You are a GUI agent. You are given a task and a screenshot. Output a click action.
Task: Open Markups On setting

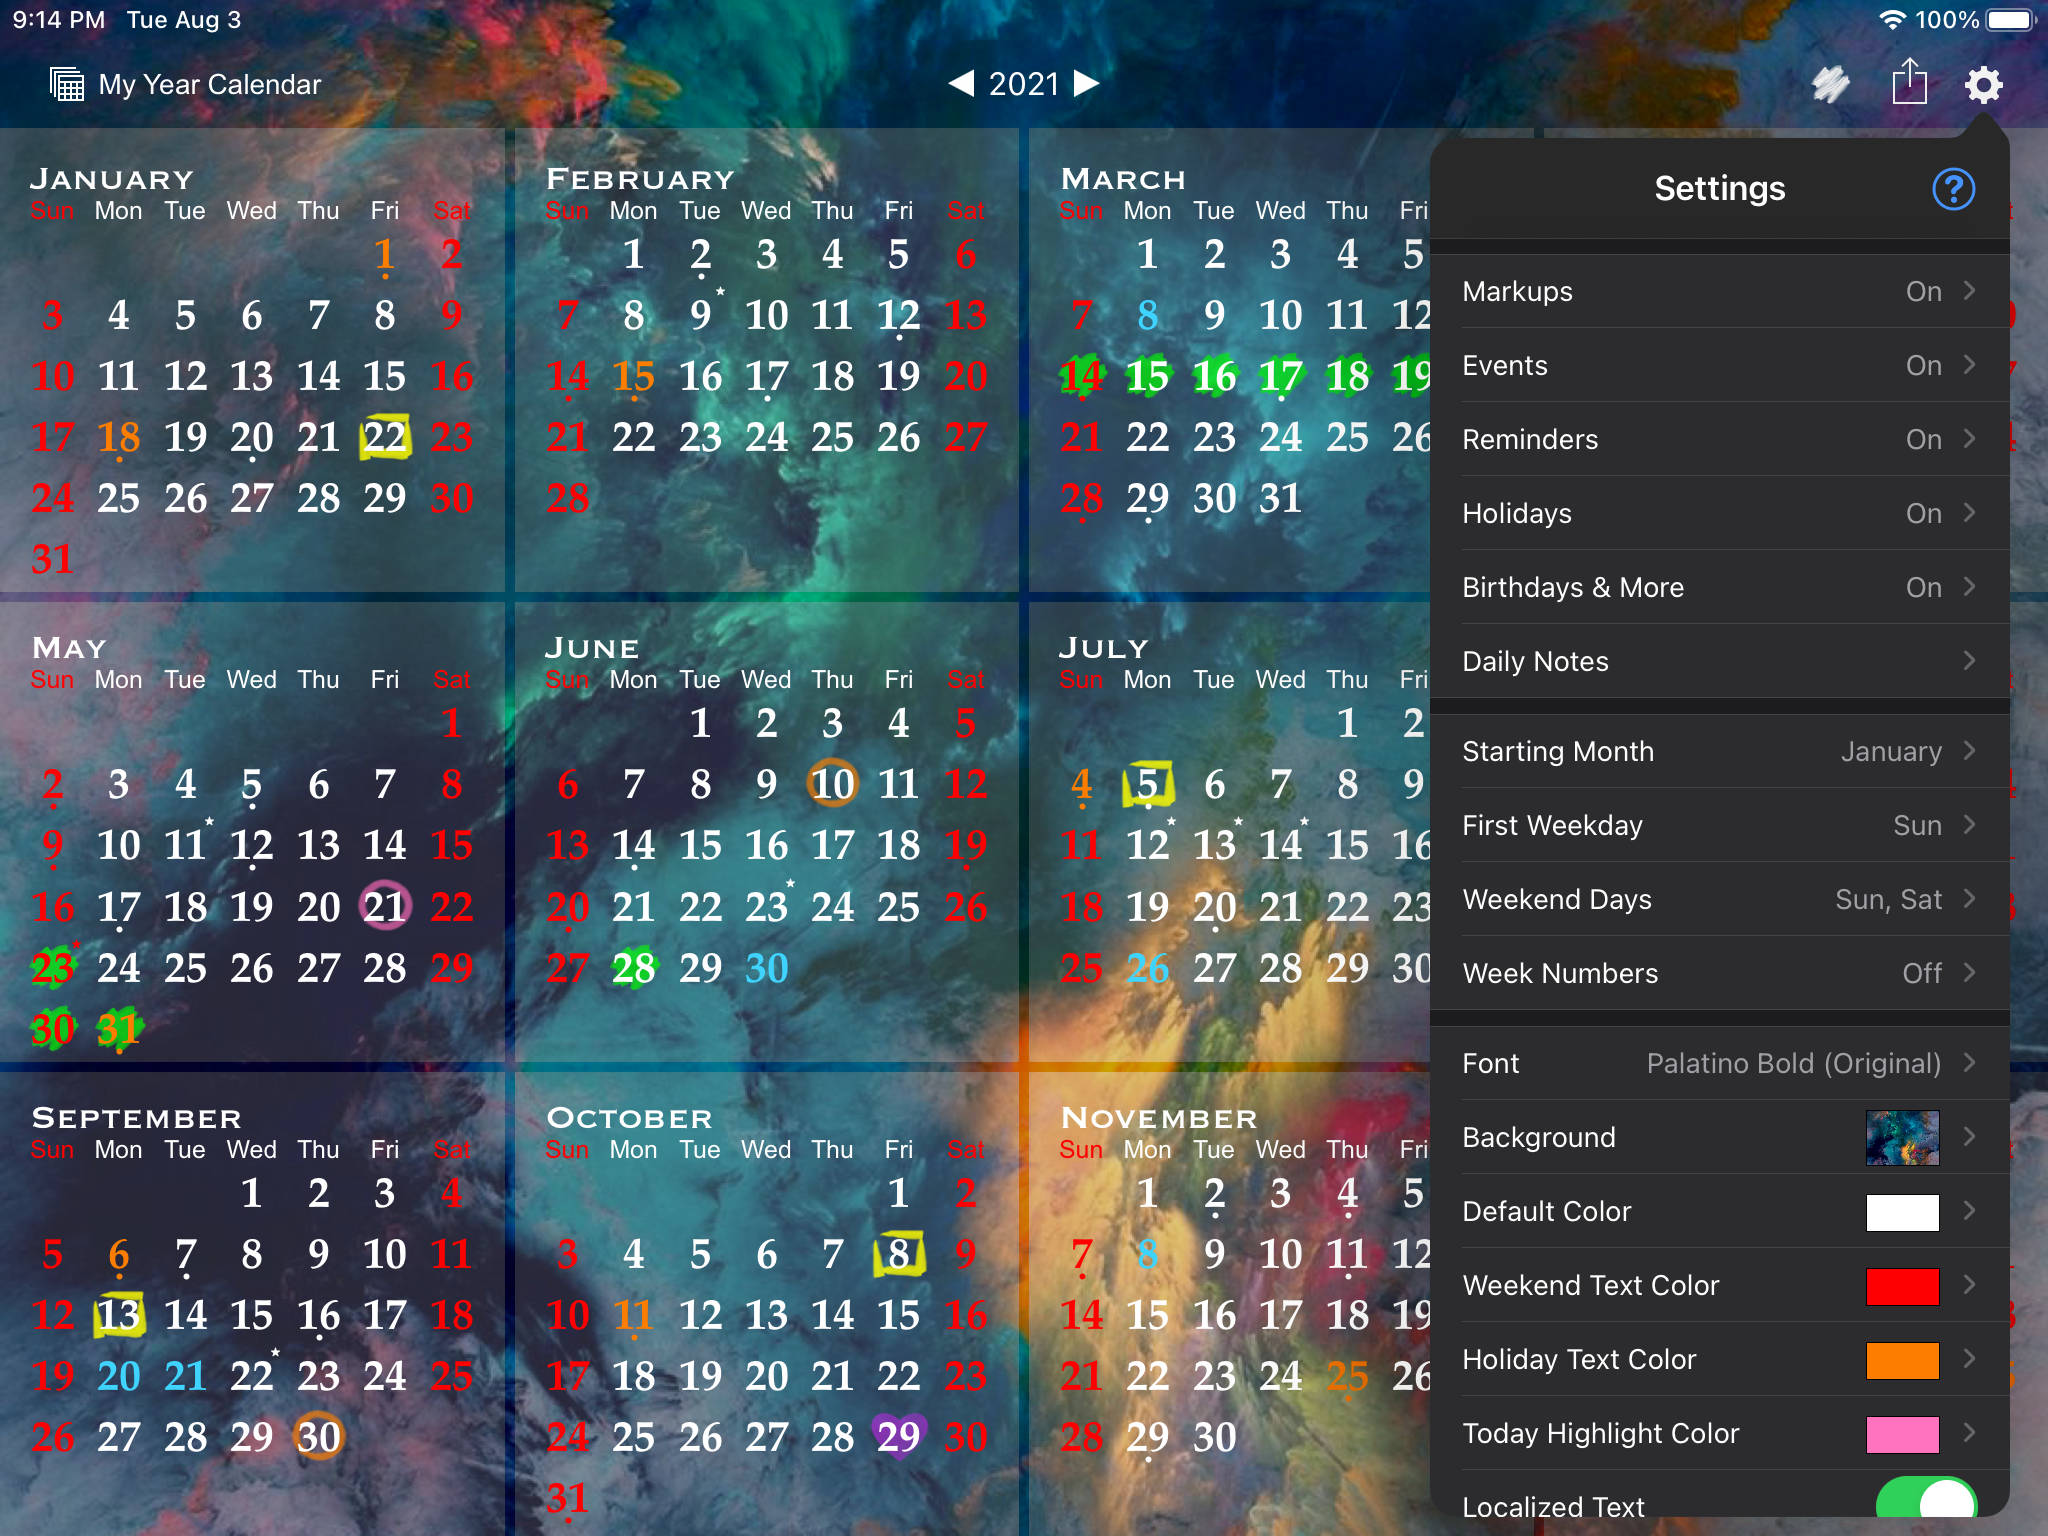click(x=1720, y=291)
